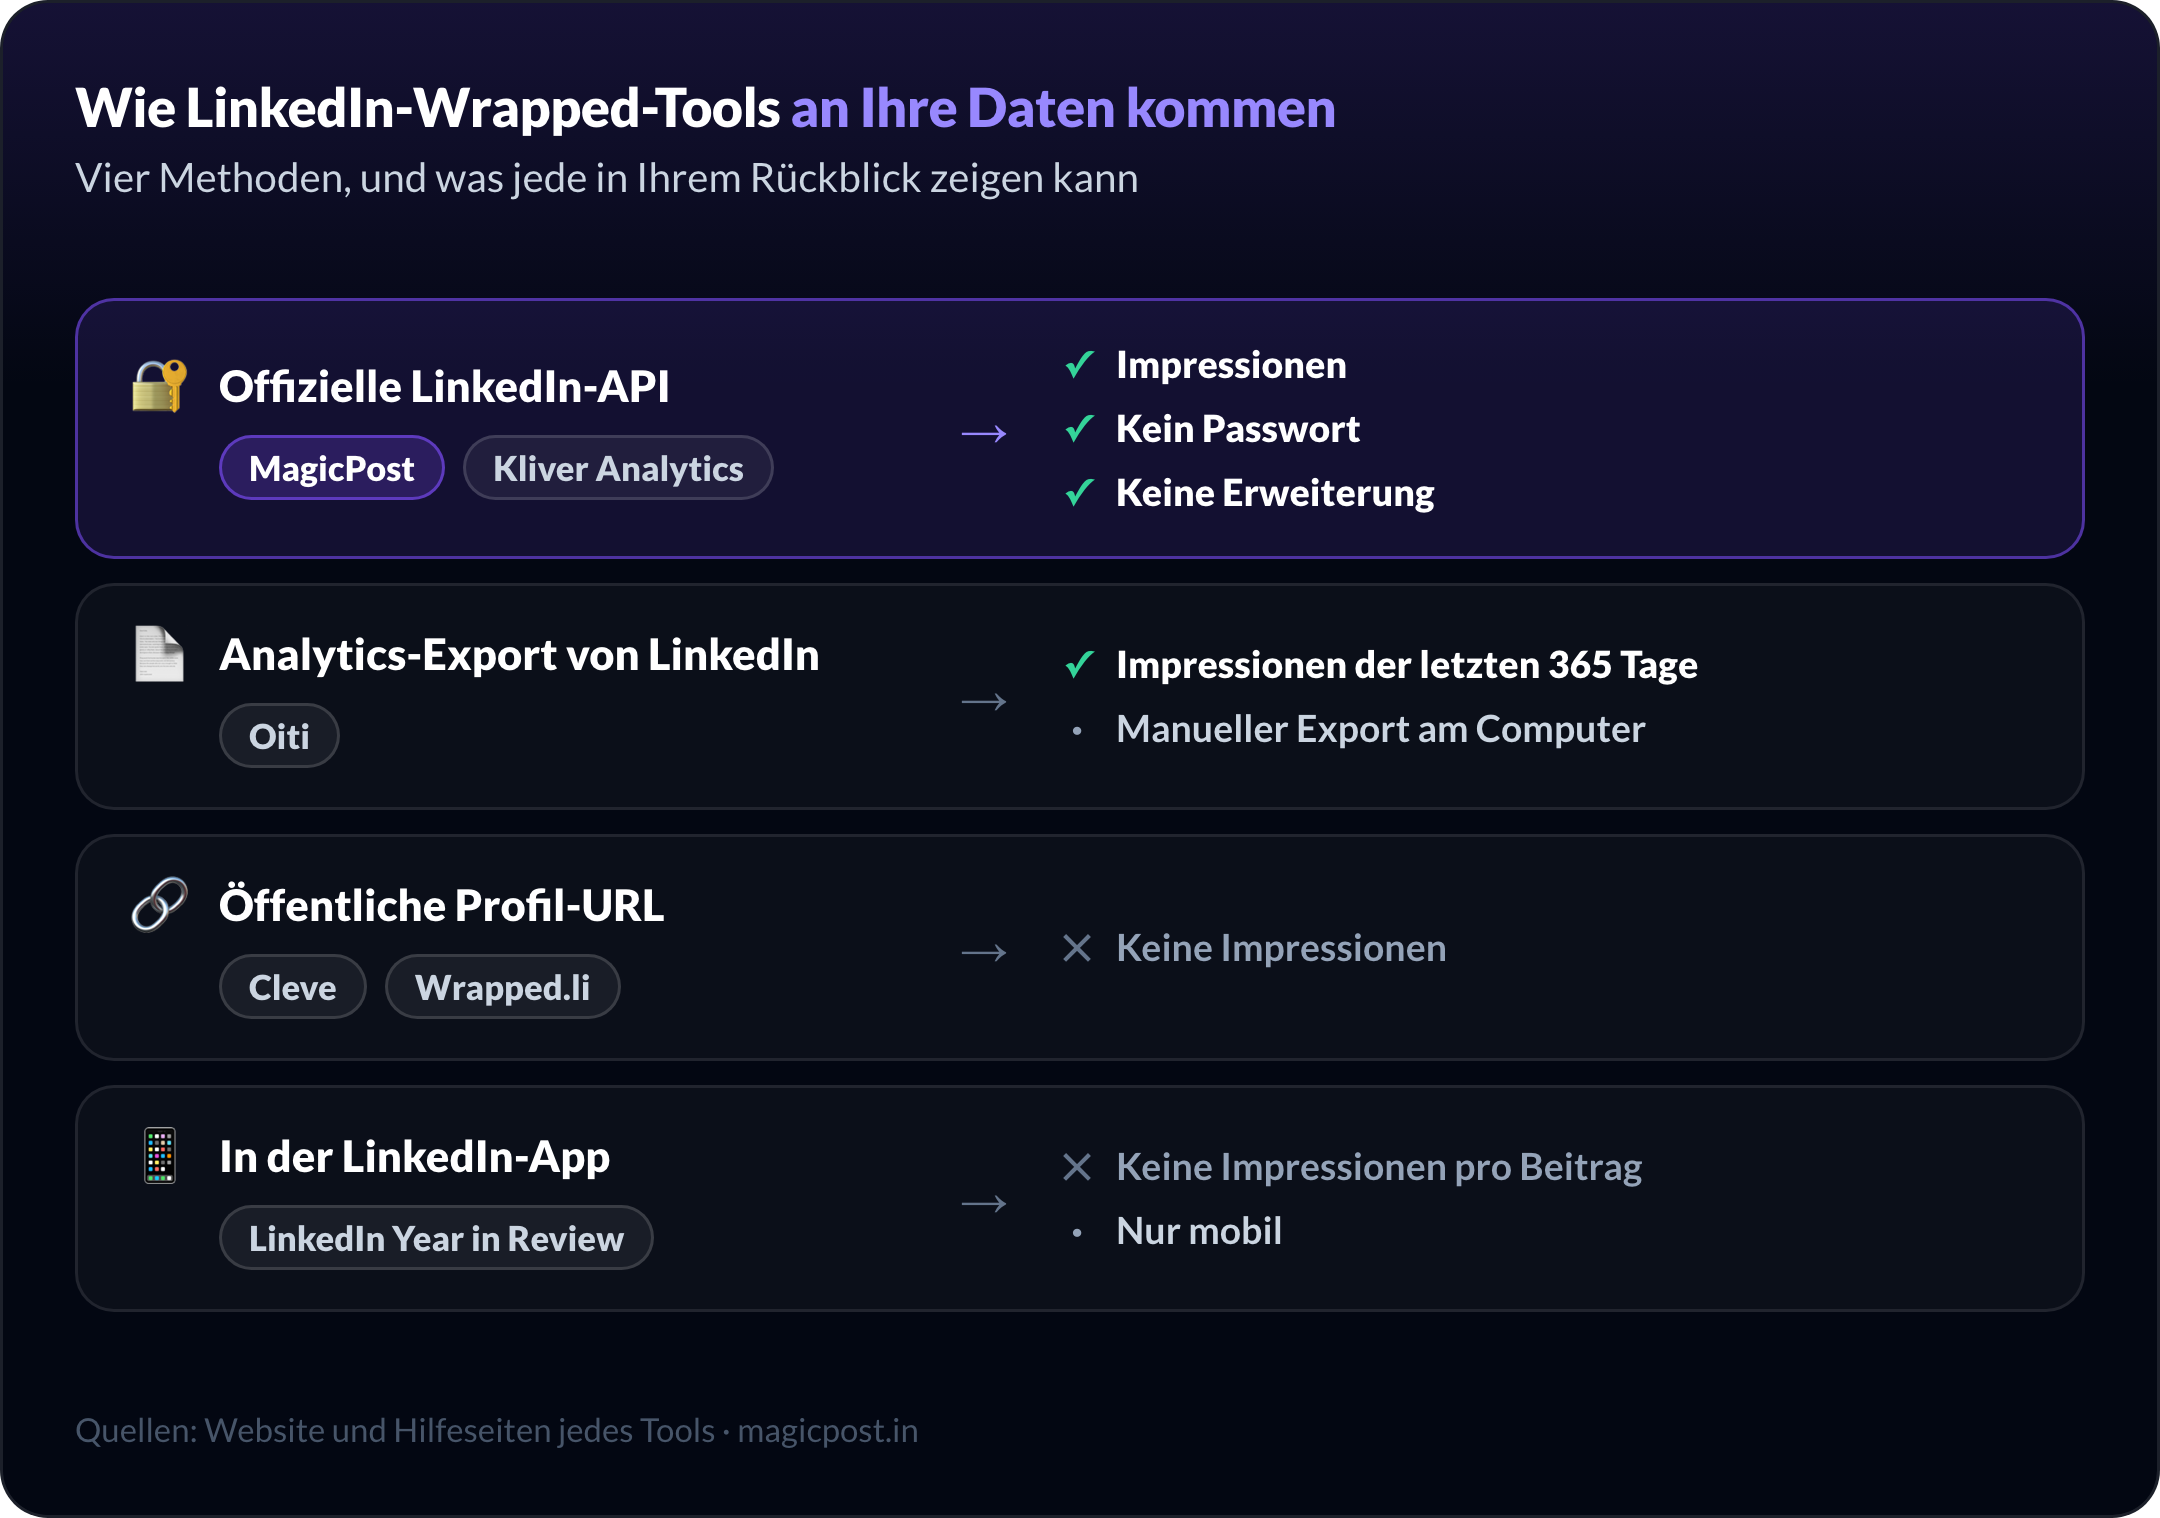Click checkmark beside Impressionen der letzten 365 Tage
This screenshot has height=1518, width=2160.
pos(1079,665)
